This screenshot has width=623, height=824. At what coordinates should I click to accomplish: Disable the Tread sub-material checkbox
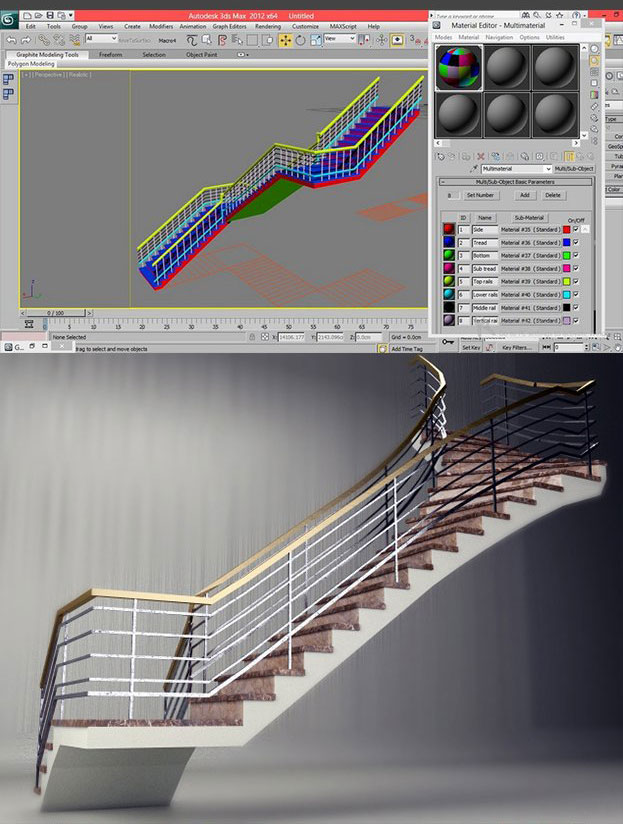point(576,242)
